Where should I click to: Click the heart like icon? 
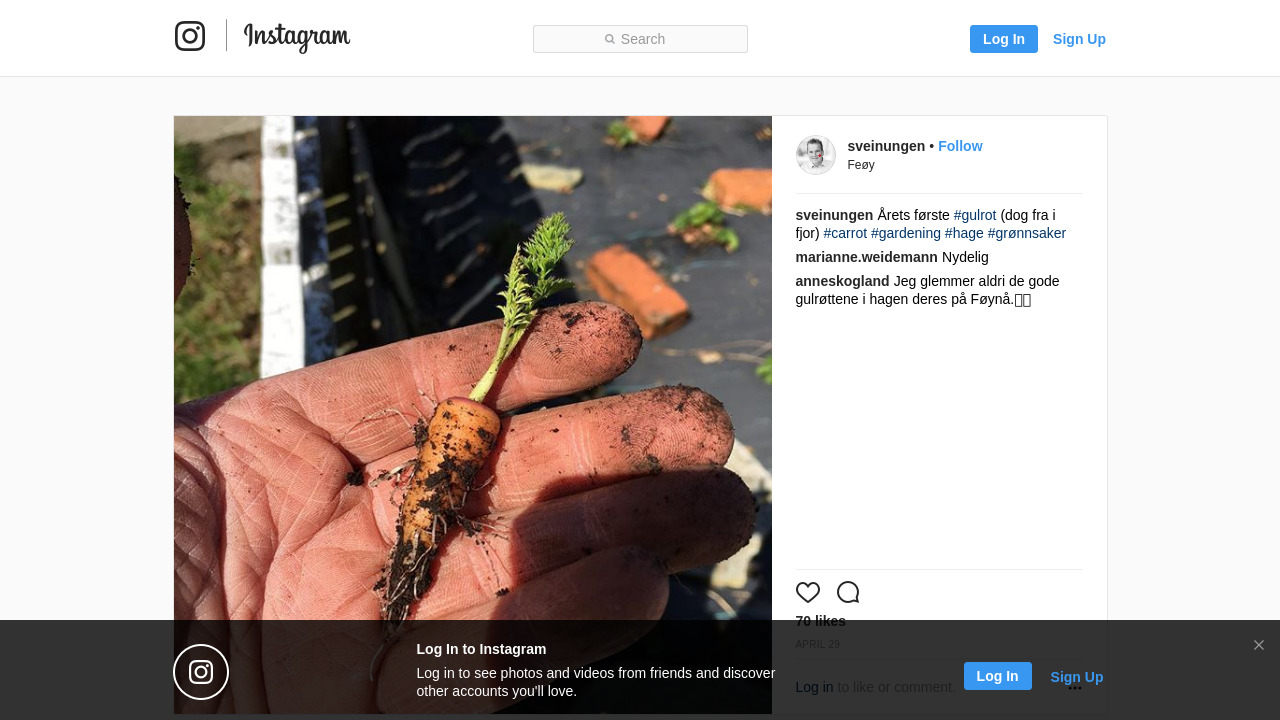(808, 592)
